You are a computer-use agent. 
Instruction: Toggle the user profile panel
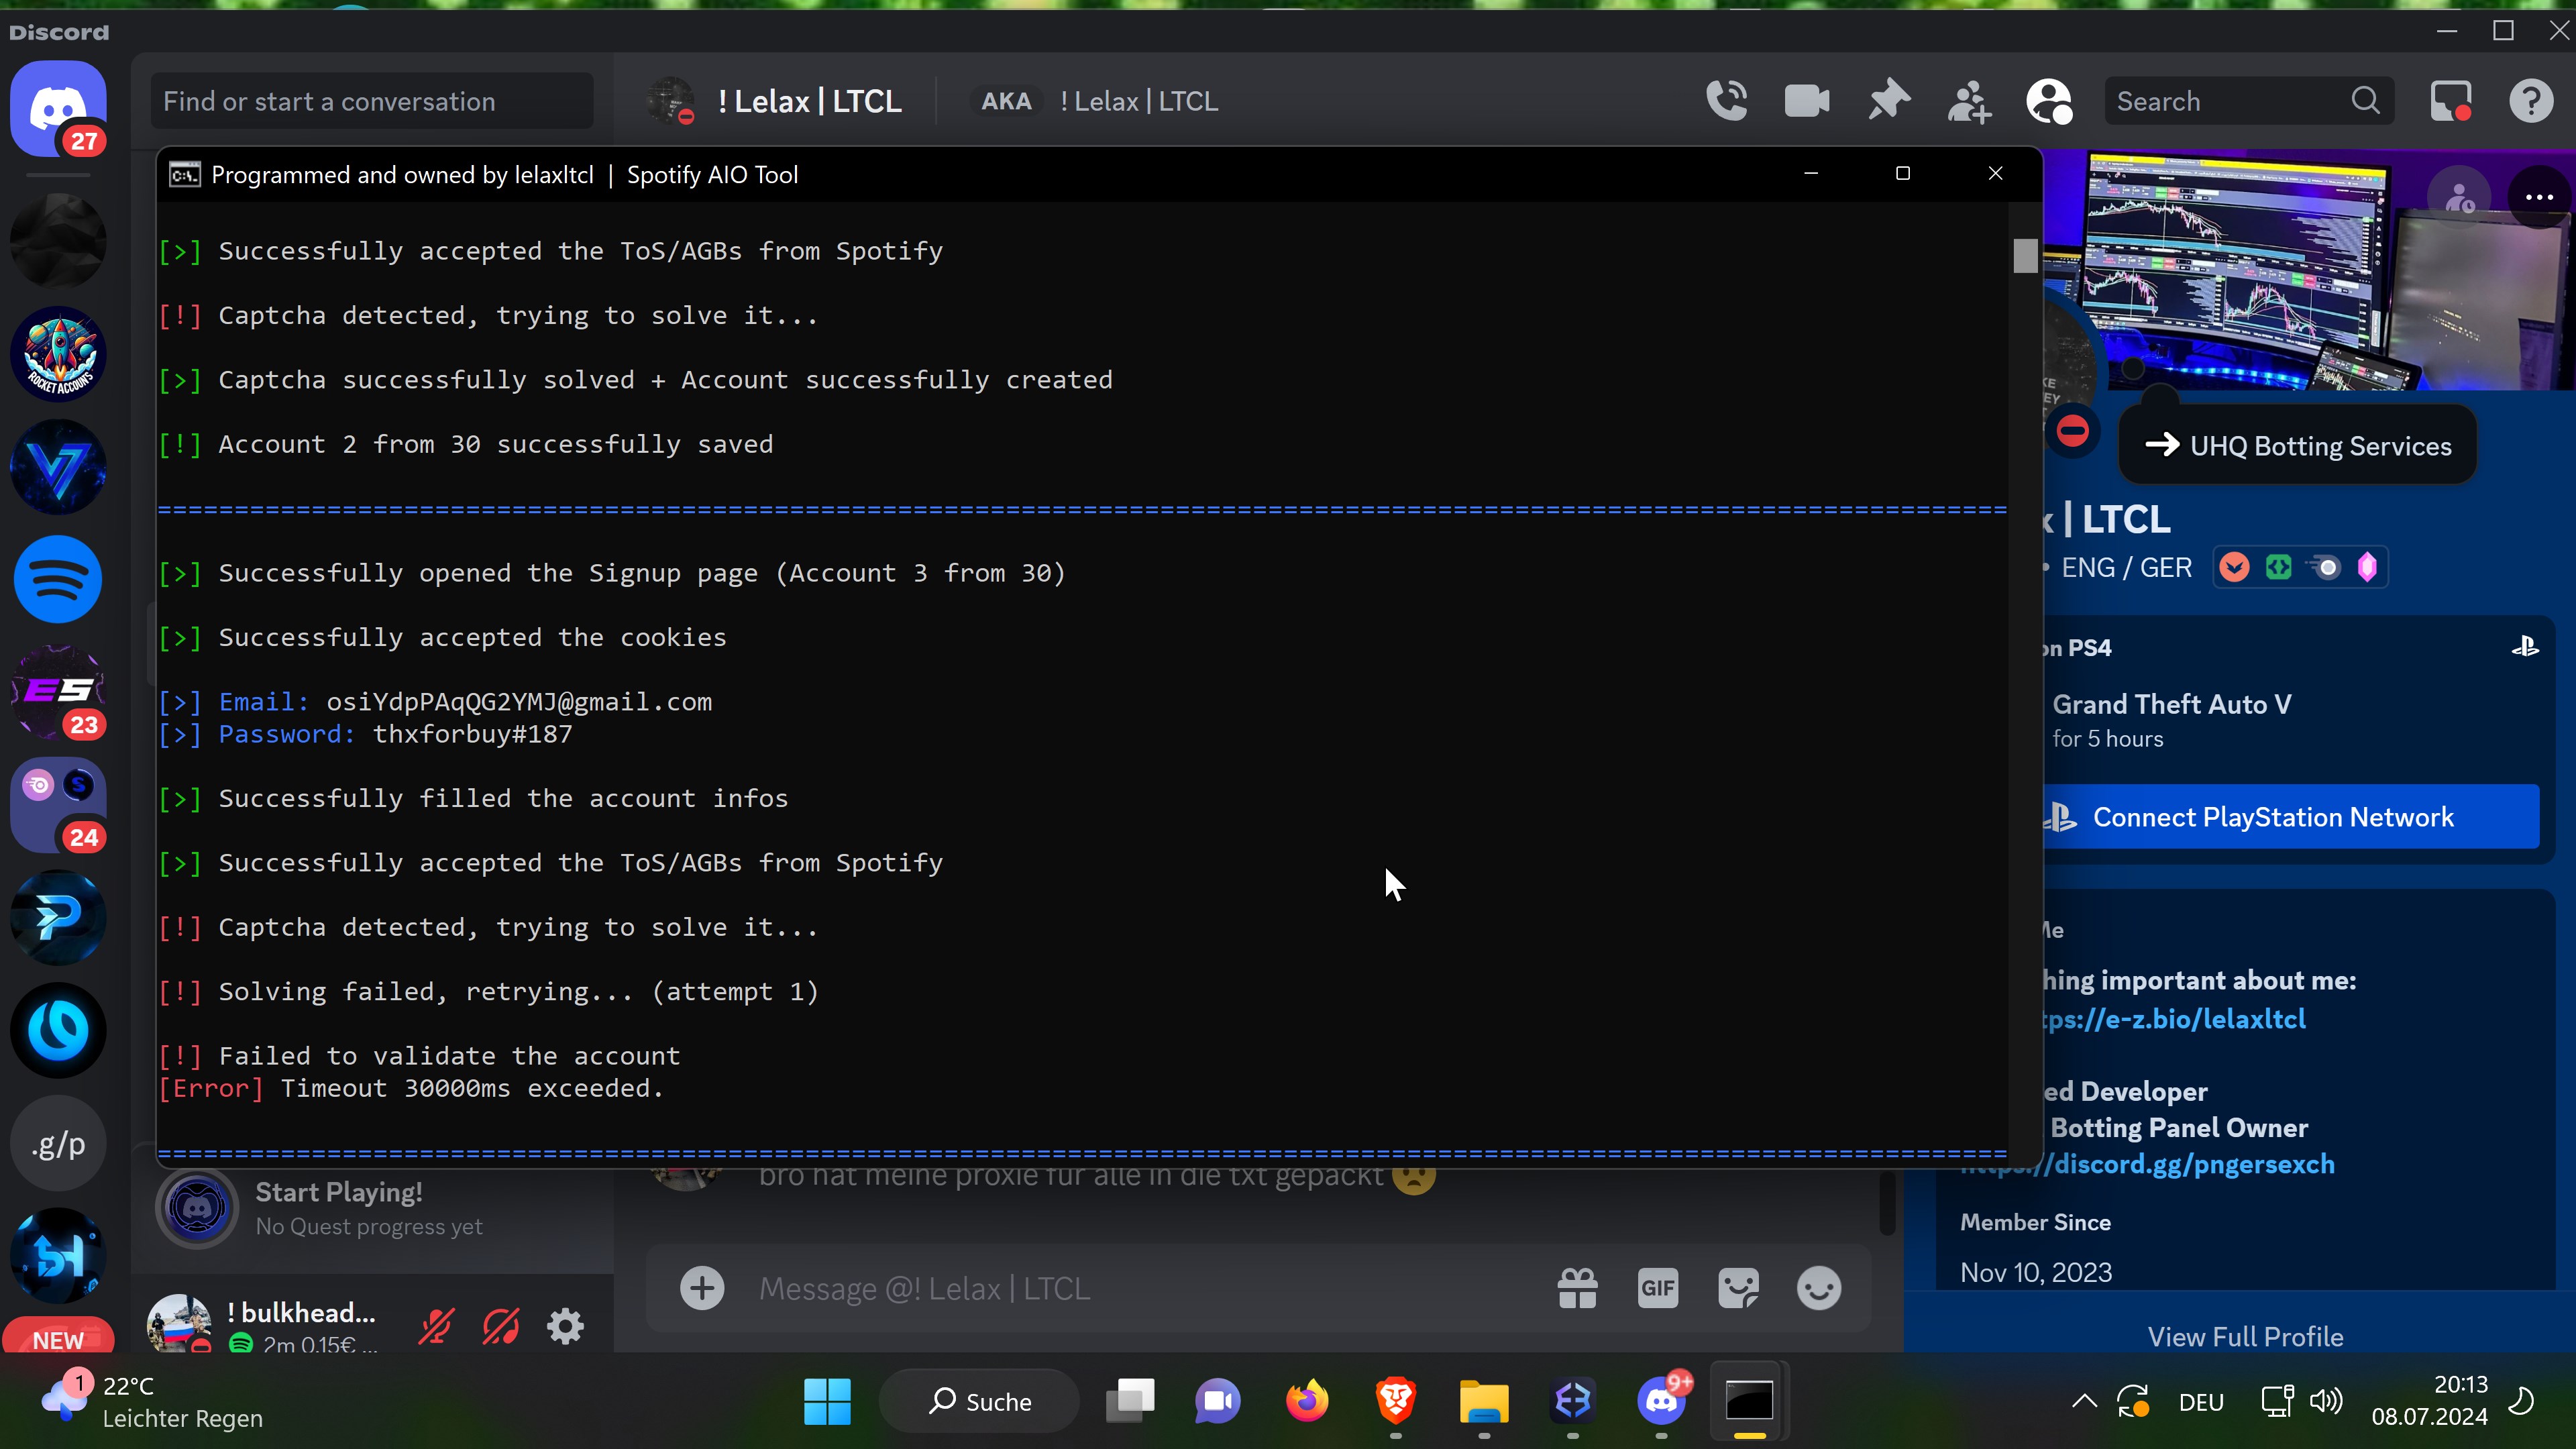(2049, 101)
